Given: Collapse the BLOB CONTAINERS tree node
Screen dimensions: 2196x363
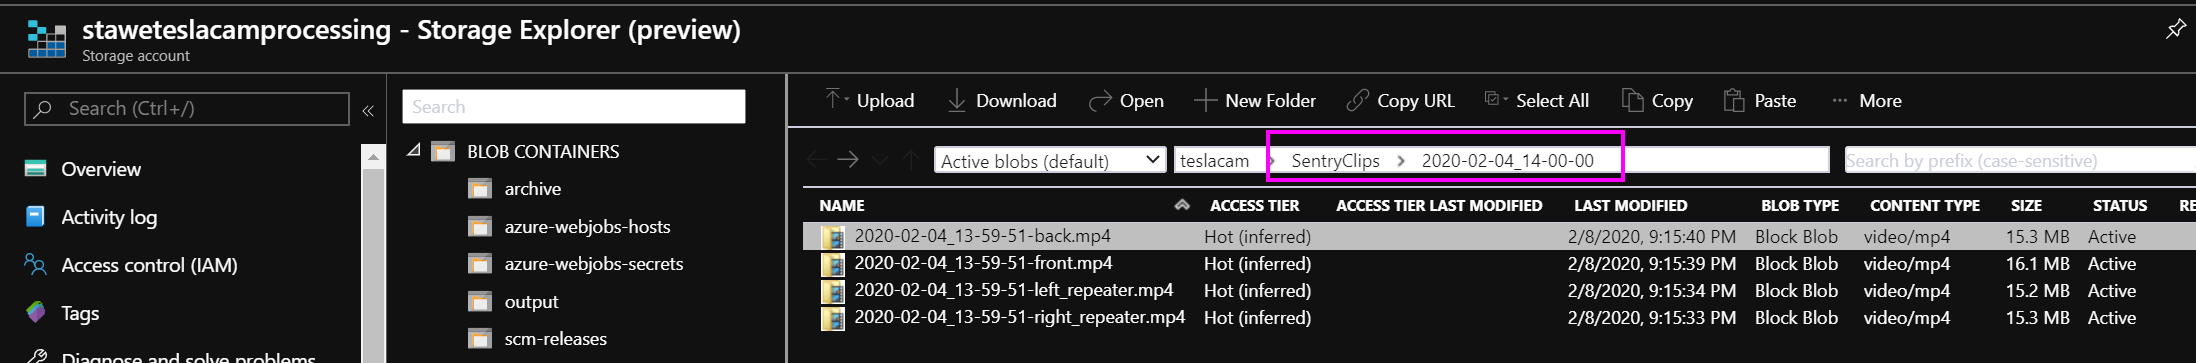Looking at the screenshot, I should tap(413, 151).
